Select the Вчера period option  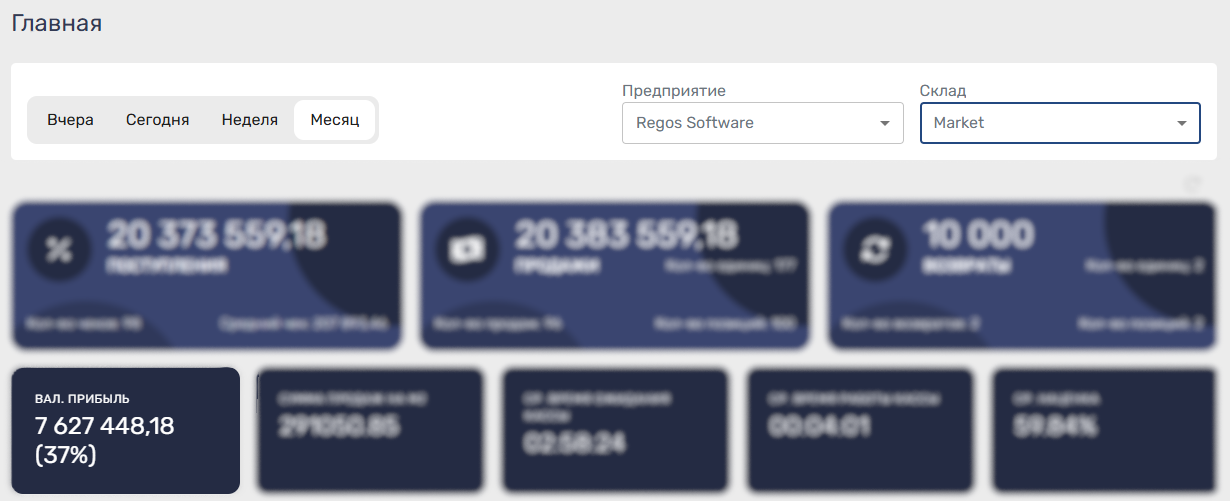tap(70, 120)
